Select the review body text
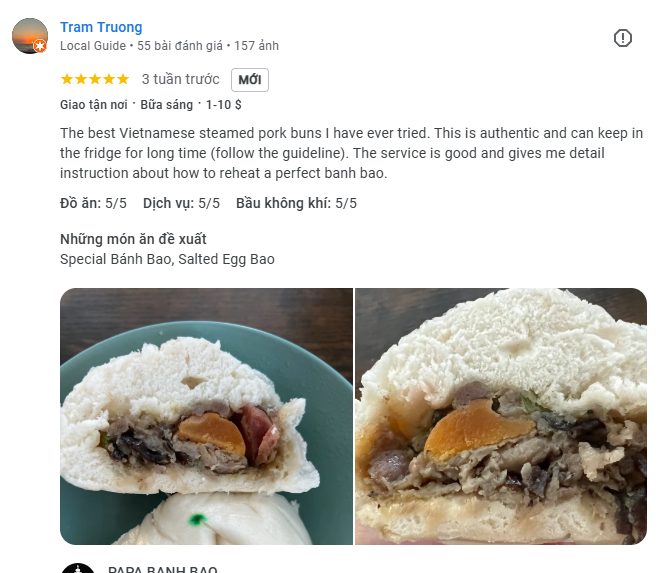Viewport: 668px width, 573px height. coord(351,153)
